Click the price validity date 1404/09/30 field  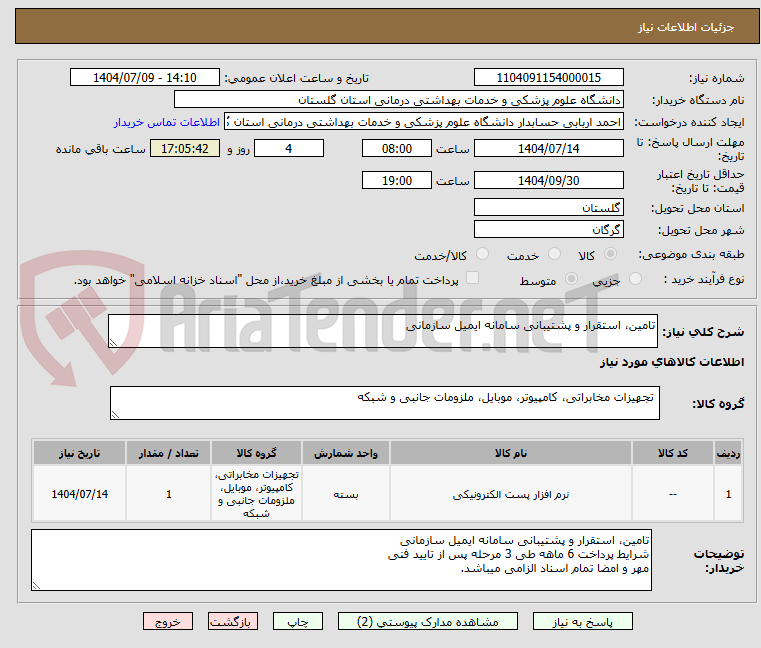pyautogui.click(x=548, y=181)
